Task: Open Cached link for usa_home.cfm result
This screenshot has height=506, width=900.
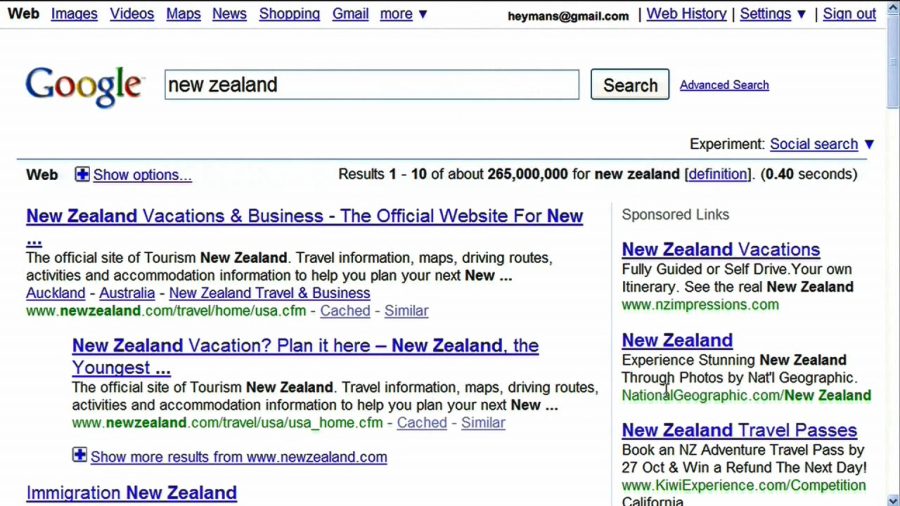Action: (422, 423)
